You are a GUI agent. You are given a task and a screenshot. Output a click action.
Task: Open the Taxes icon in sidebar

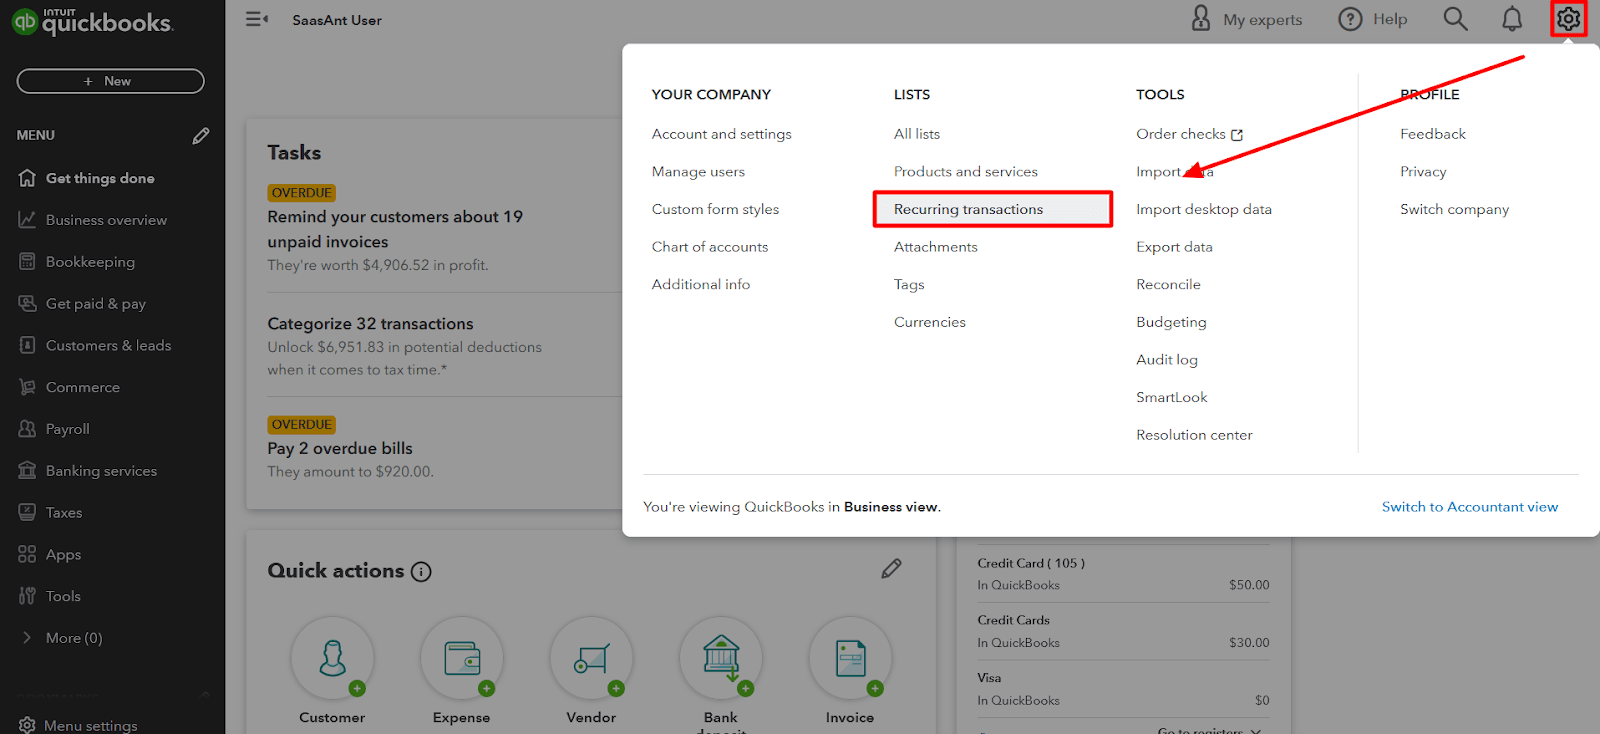tap(27, 512)
